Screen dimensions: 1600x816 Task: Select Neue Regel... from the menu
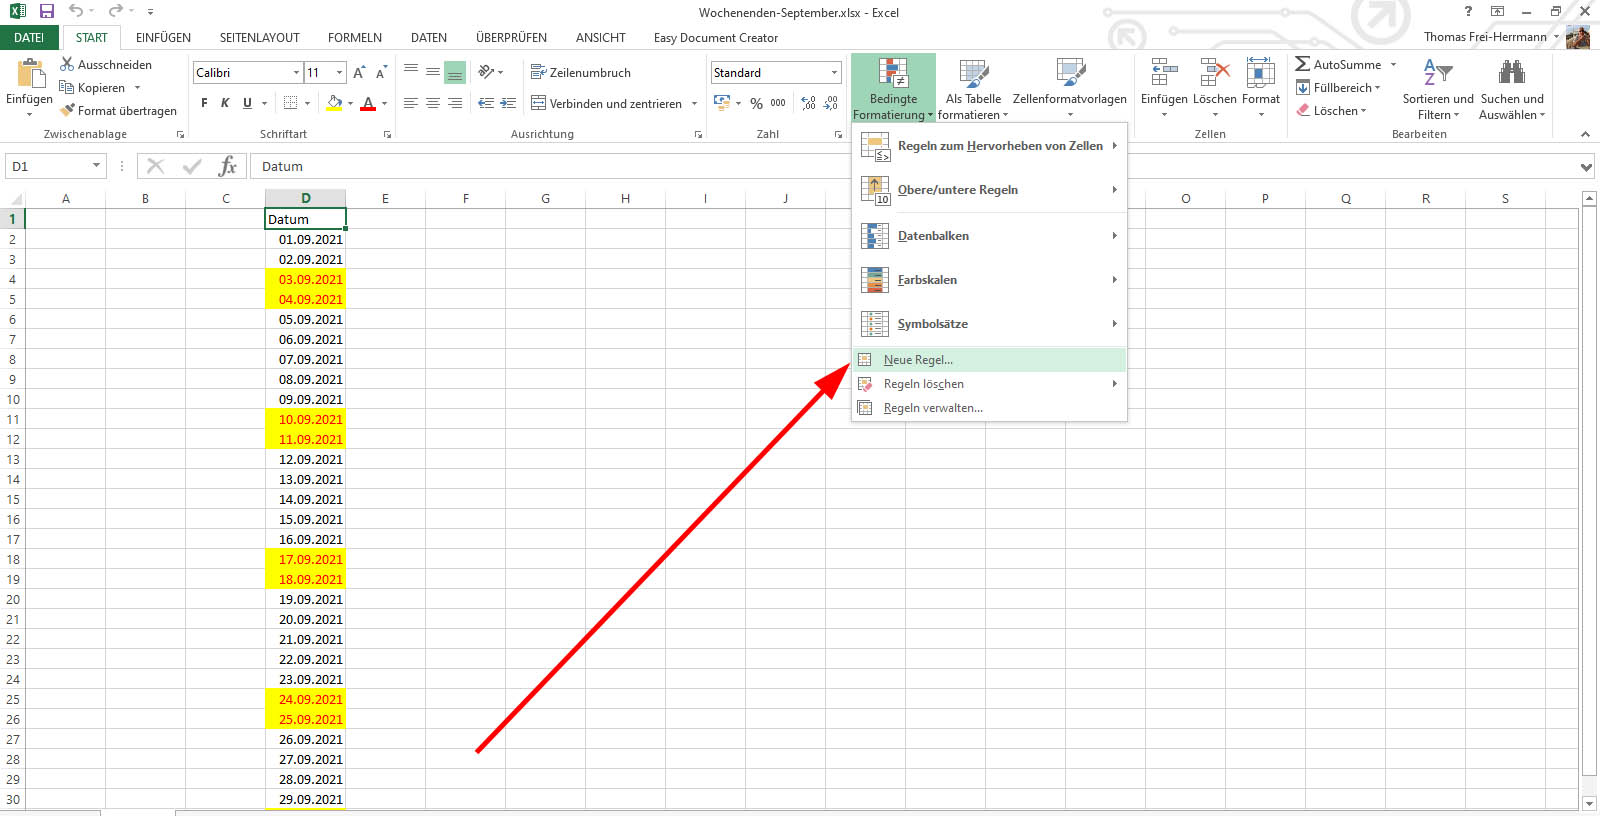(x=918, y=360)
